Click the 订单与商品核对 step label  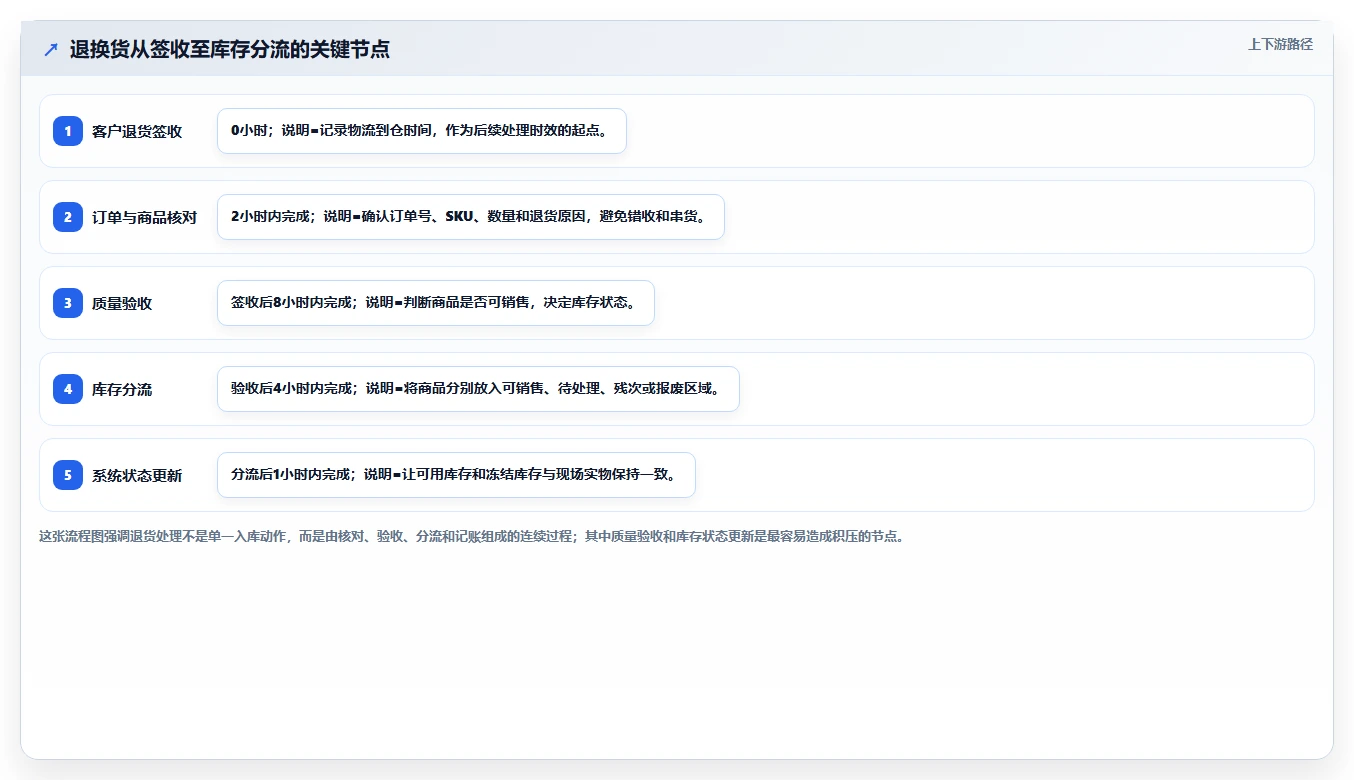click(144, 217)
